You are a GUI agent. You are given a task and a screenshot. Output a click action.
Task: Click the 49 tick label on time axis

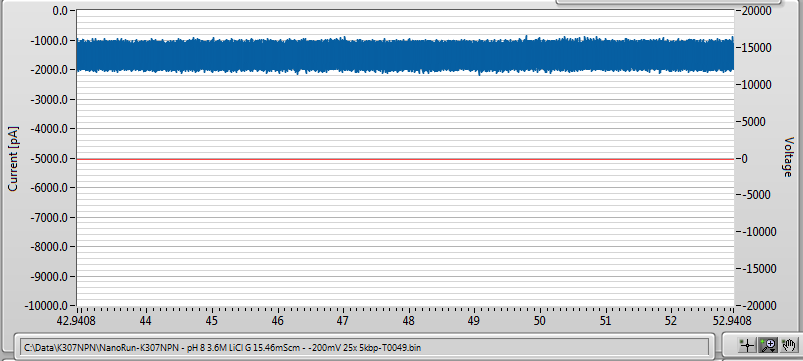[x=474, y=322]
